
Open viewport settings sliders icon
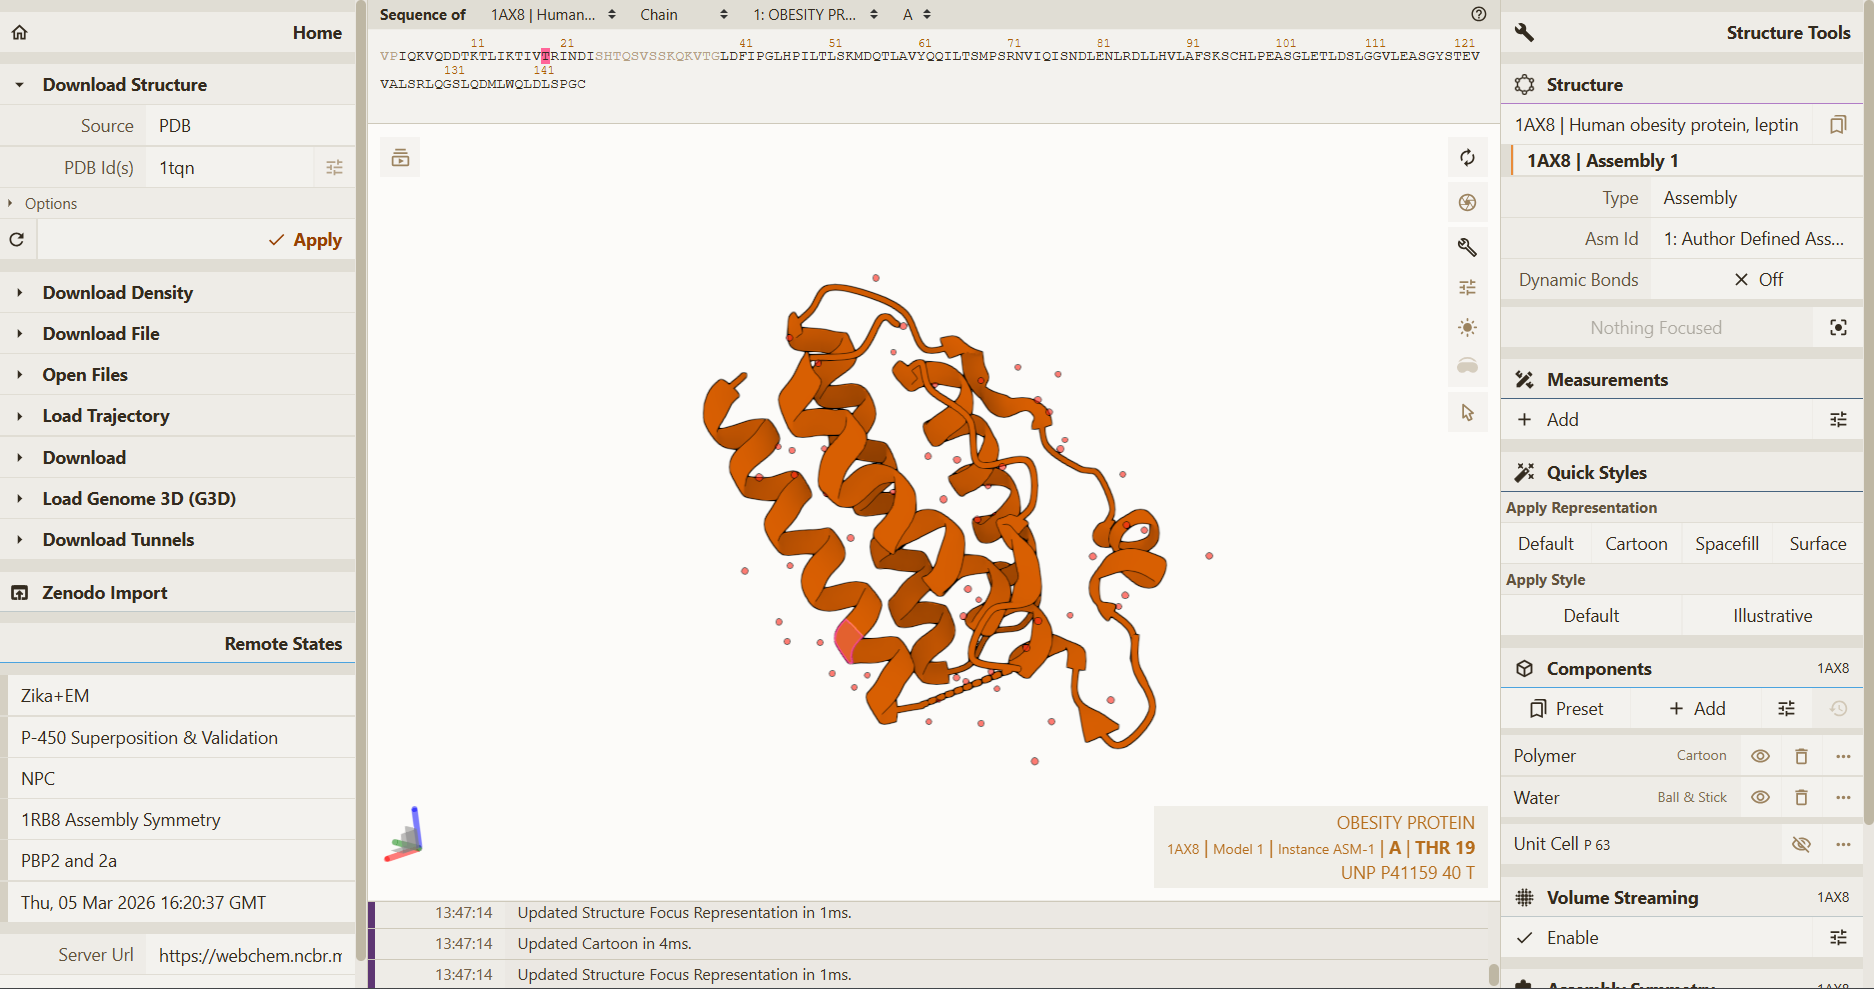click(1467, 288)
